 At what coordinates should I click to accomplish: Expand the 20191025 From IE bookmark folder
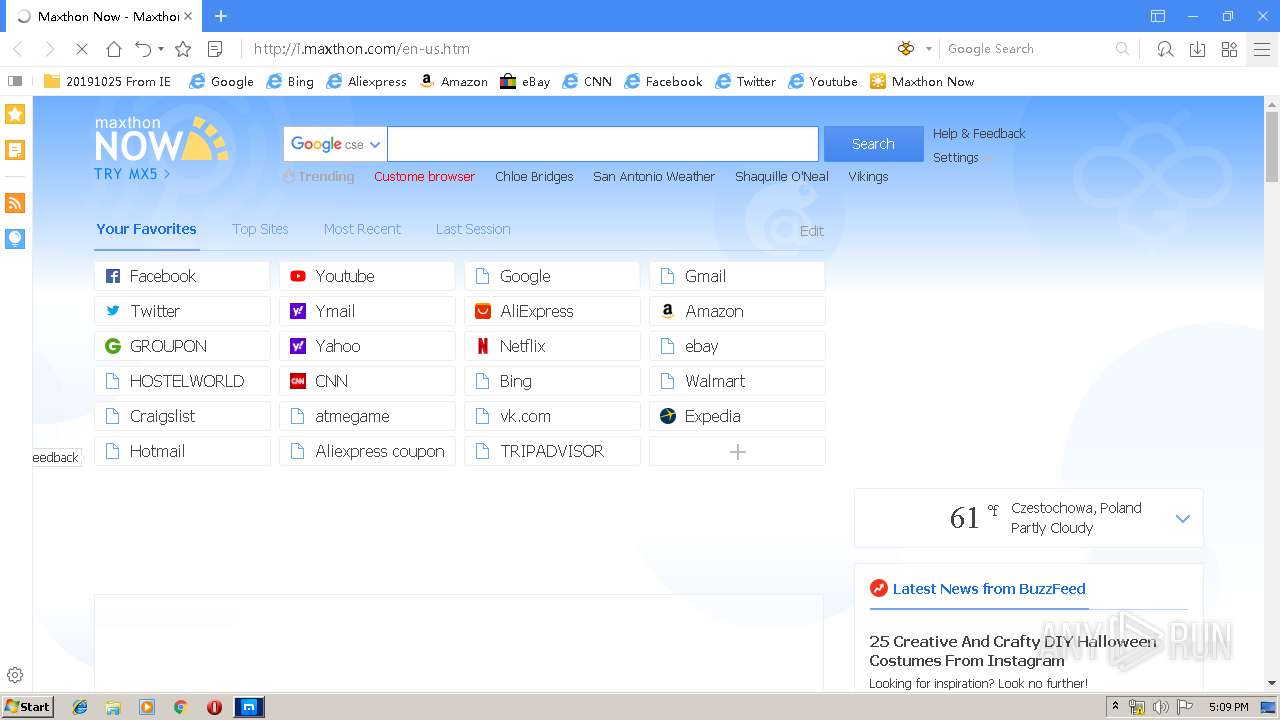tap(107, 82)
